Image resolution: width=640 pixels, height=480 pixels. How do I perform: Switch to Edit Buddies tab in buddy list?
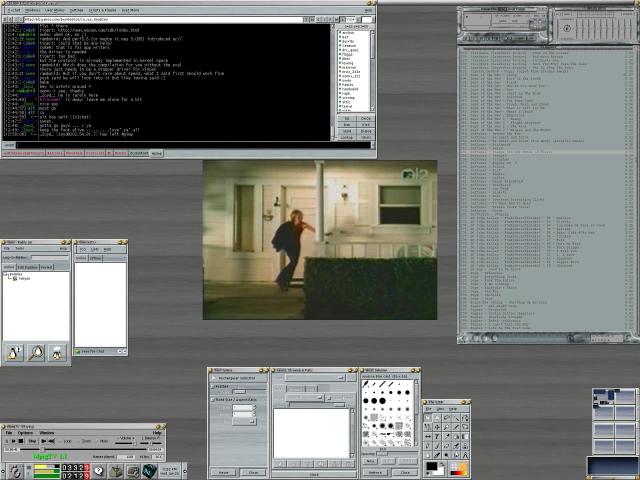(x=27, y=267)
